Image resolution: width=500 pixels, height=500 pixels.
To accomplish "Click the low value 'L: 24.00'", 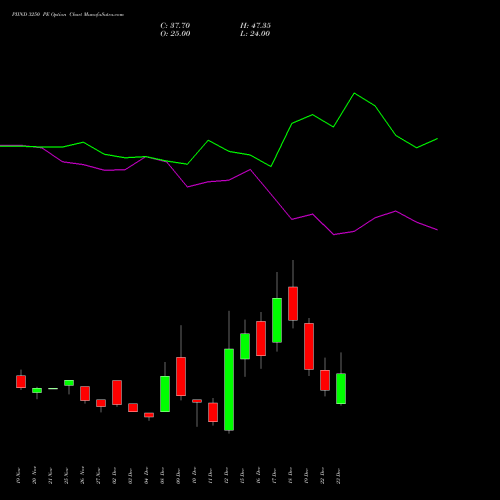I will tap(255, 34).
